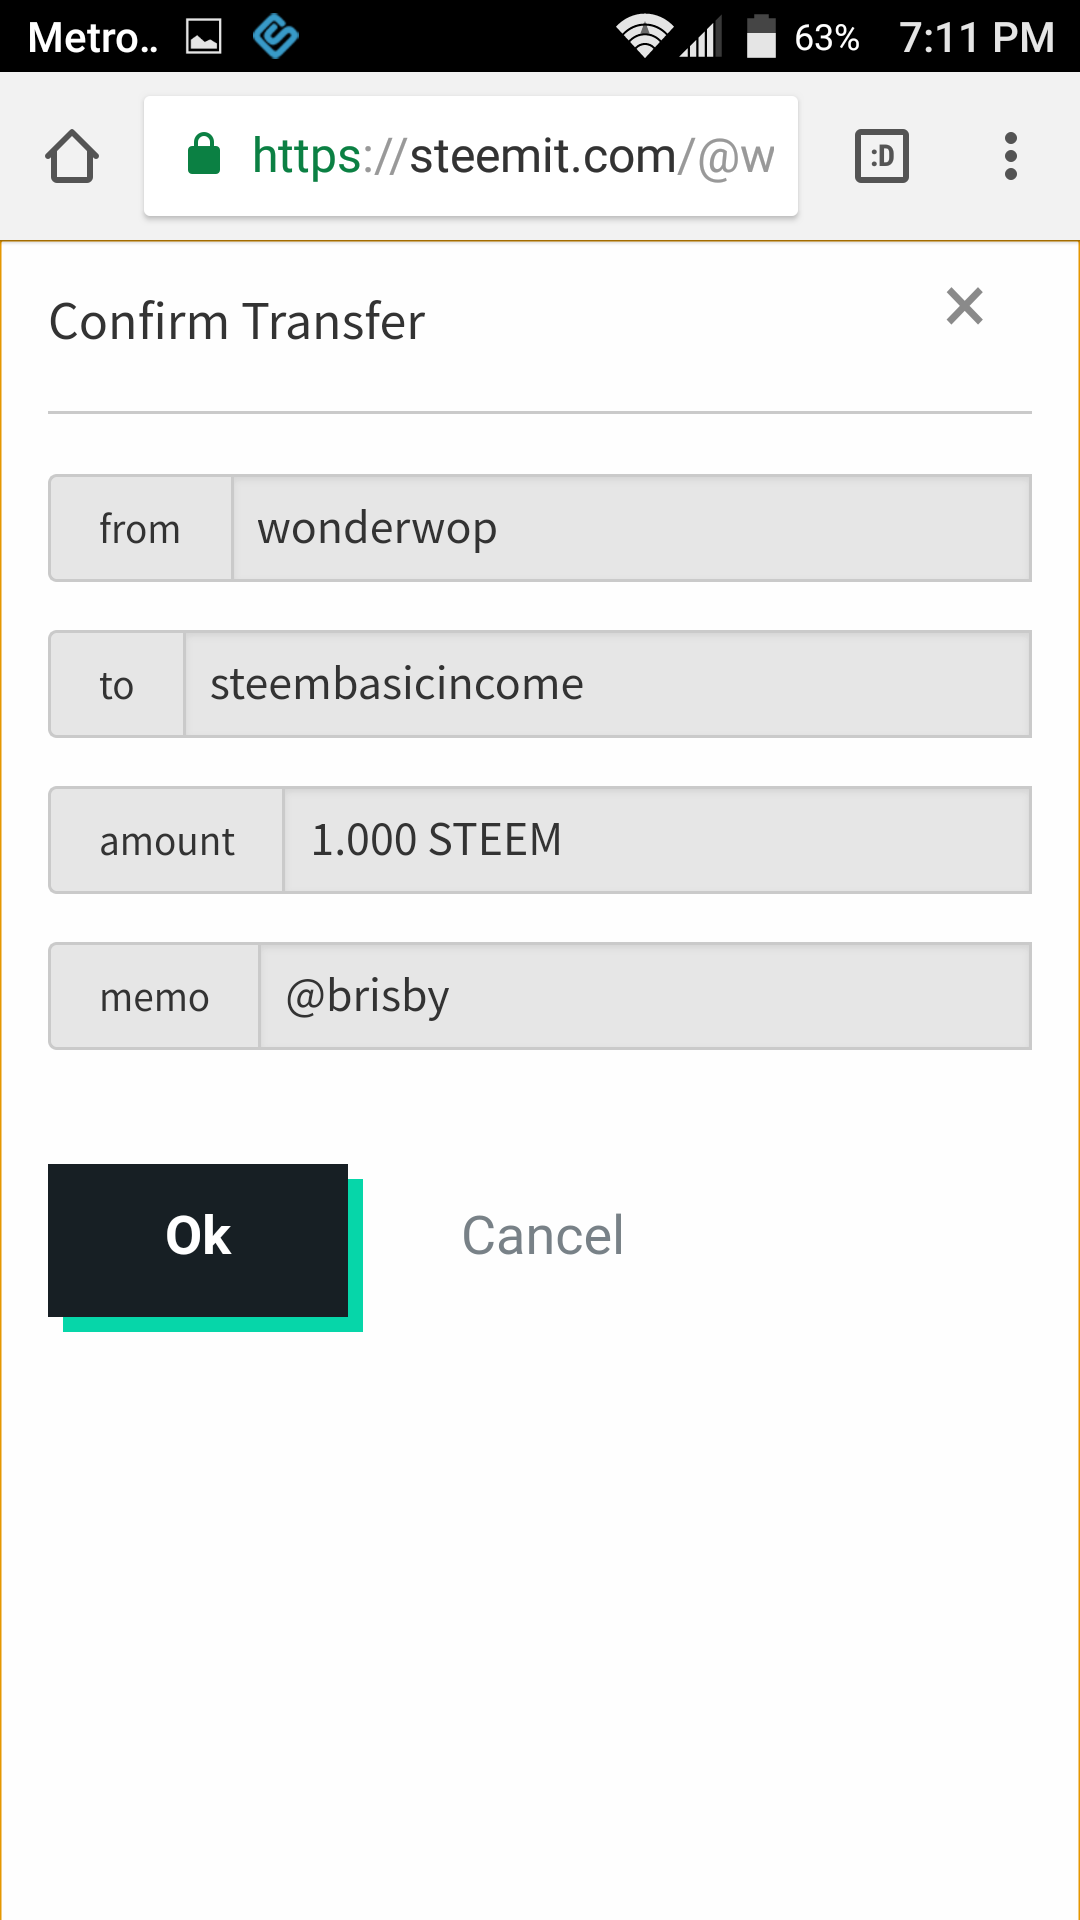The height and width of the screenshot is (1920, 1080).
Task: Tap the blue diamond notification icon
Action: tap(276, 37)
